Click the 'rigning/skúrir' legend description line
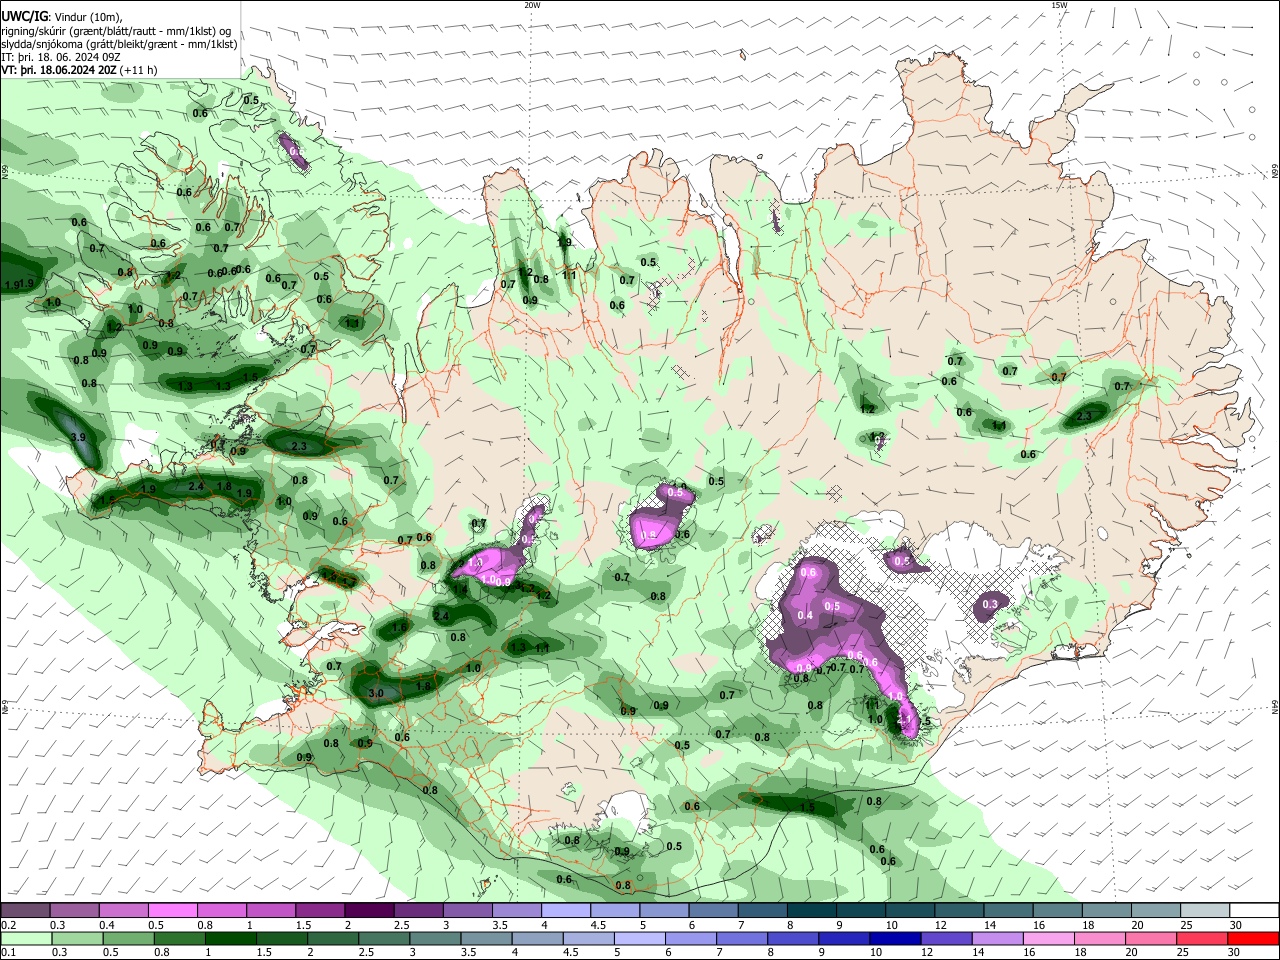The height and width of the screenshot is (960, 1280). (x=116, y=31)
